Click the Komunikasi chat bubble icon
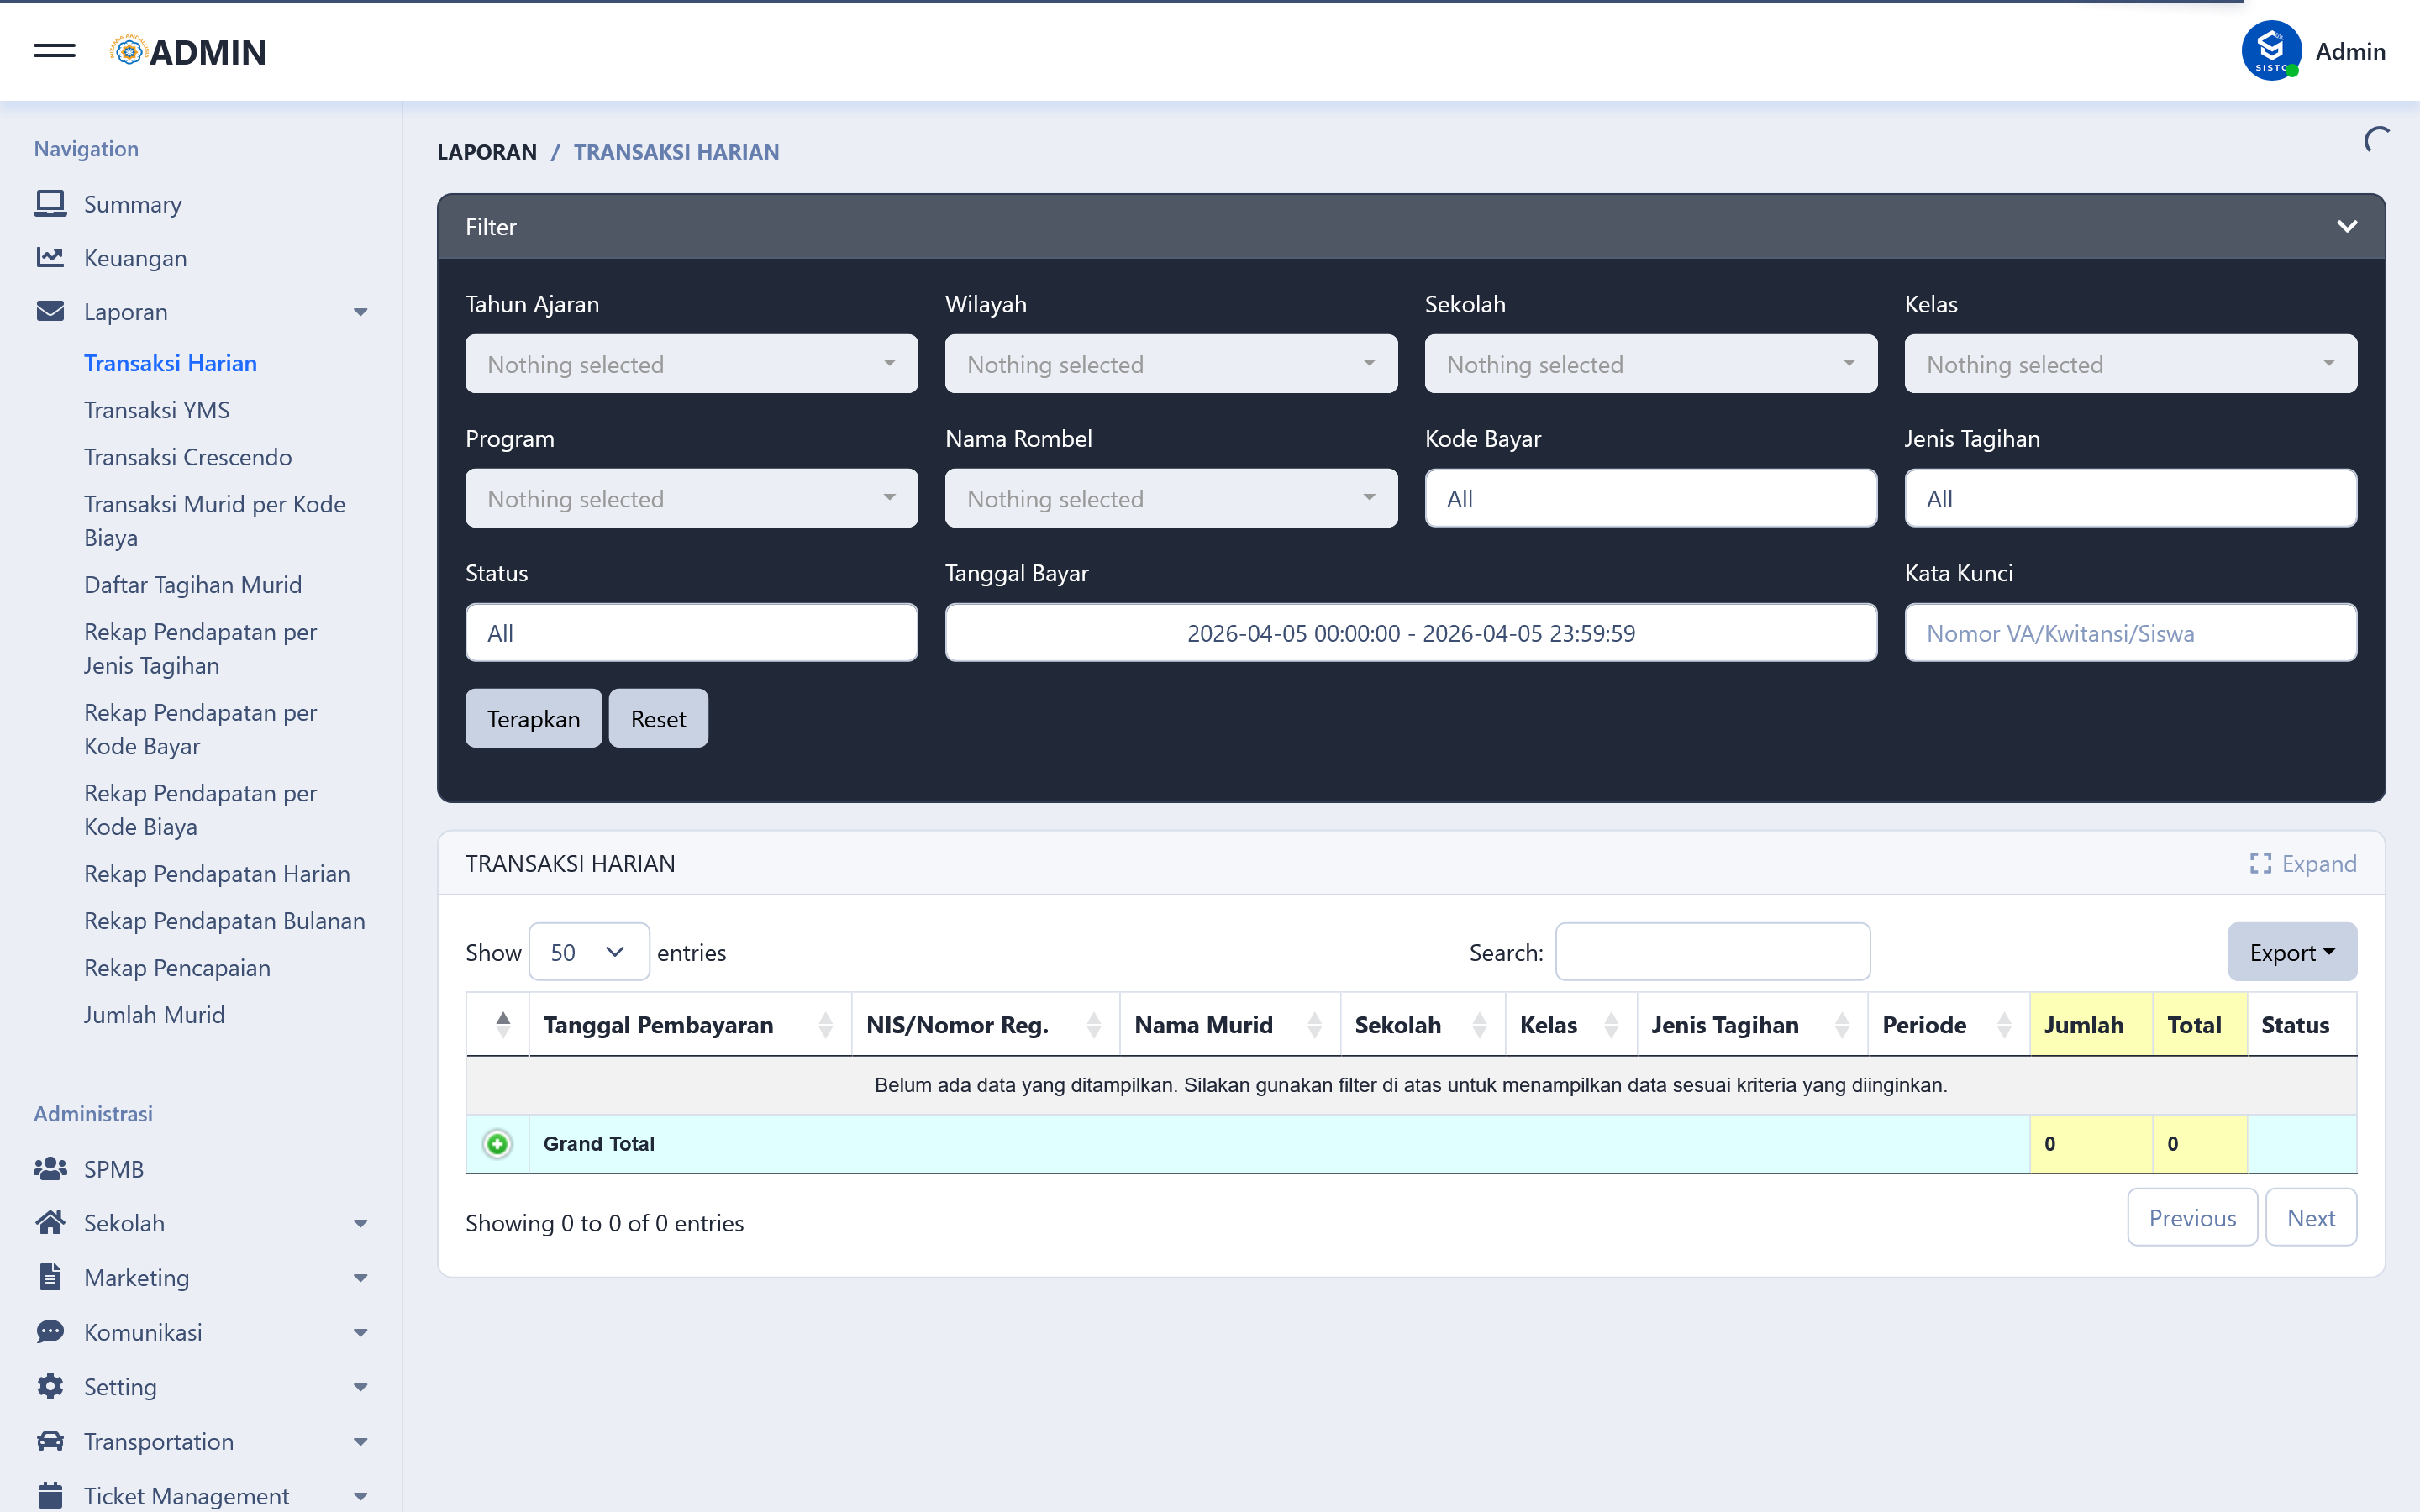Image resolution: width=2420 pixels, height=1512 pixels. 50,1332
